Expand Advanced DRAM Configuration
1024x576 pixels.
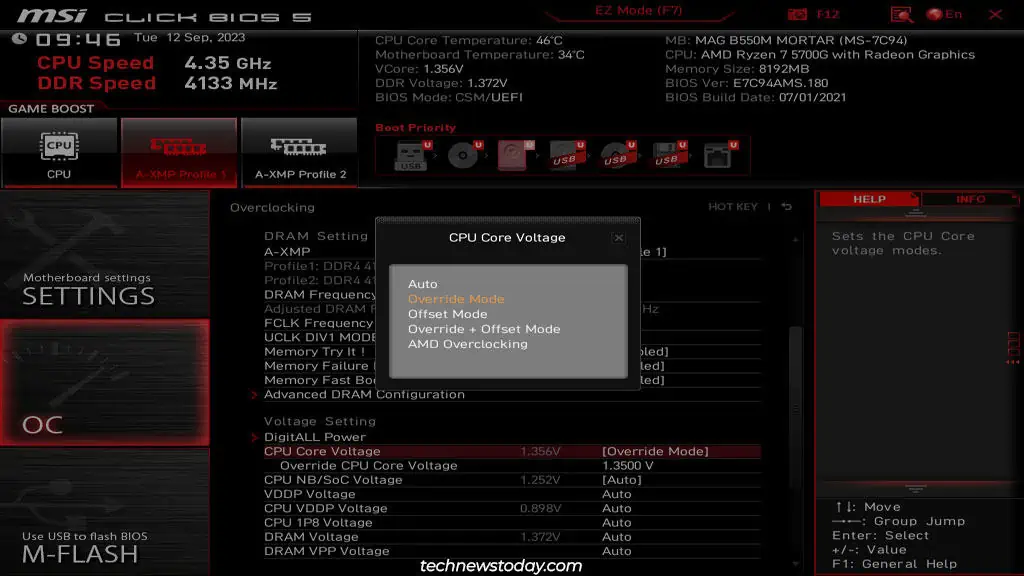(364, 394)
